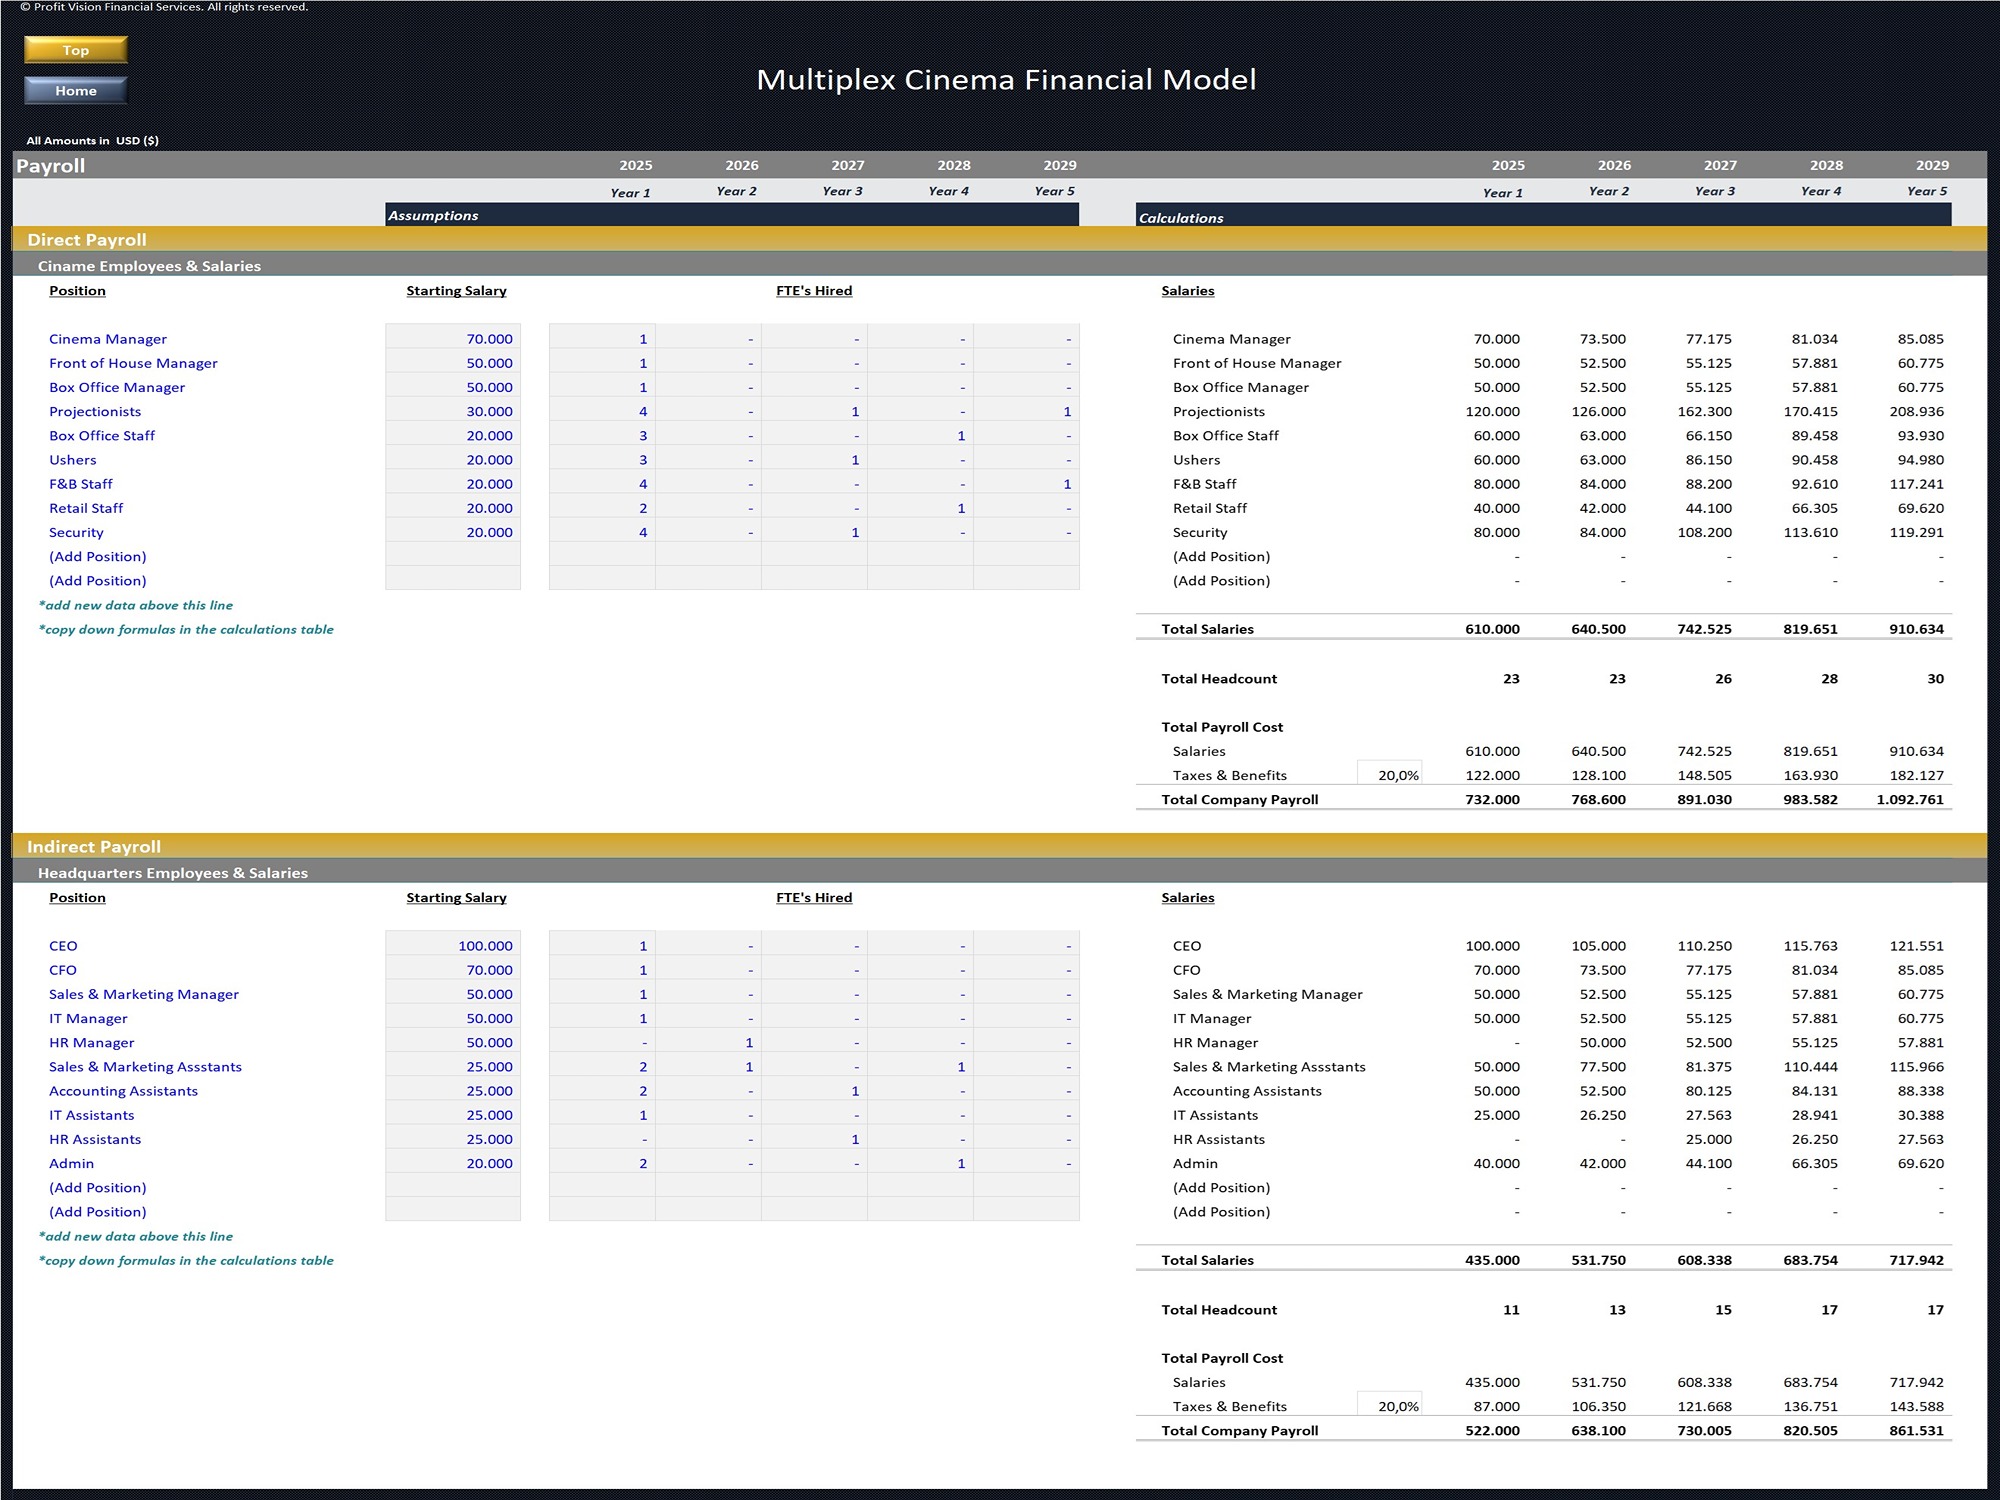Viewport: 2000px width, 1500px height.
Task: Click indirect Taxes & Benefits 2026 value 106.350
Action: point(1598,1406)
